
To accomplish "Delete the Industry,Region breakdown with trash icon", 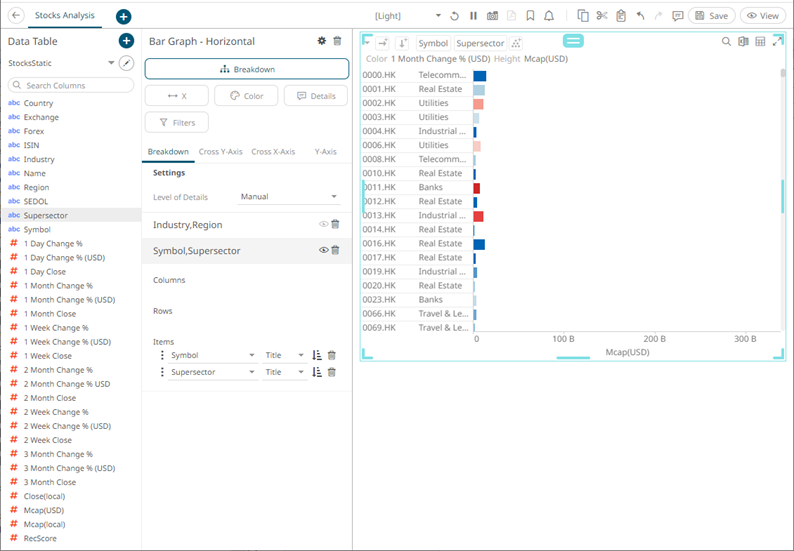I will tap(335, 225).
